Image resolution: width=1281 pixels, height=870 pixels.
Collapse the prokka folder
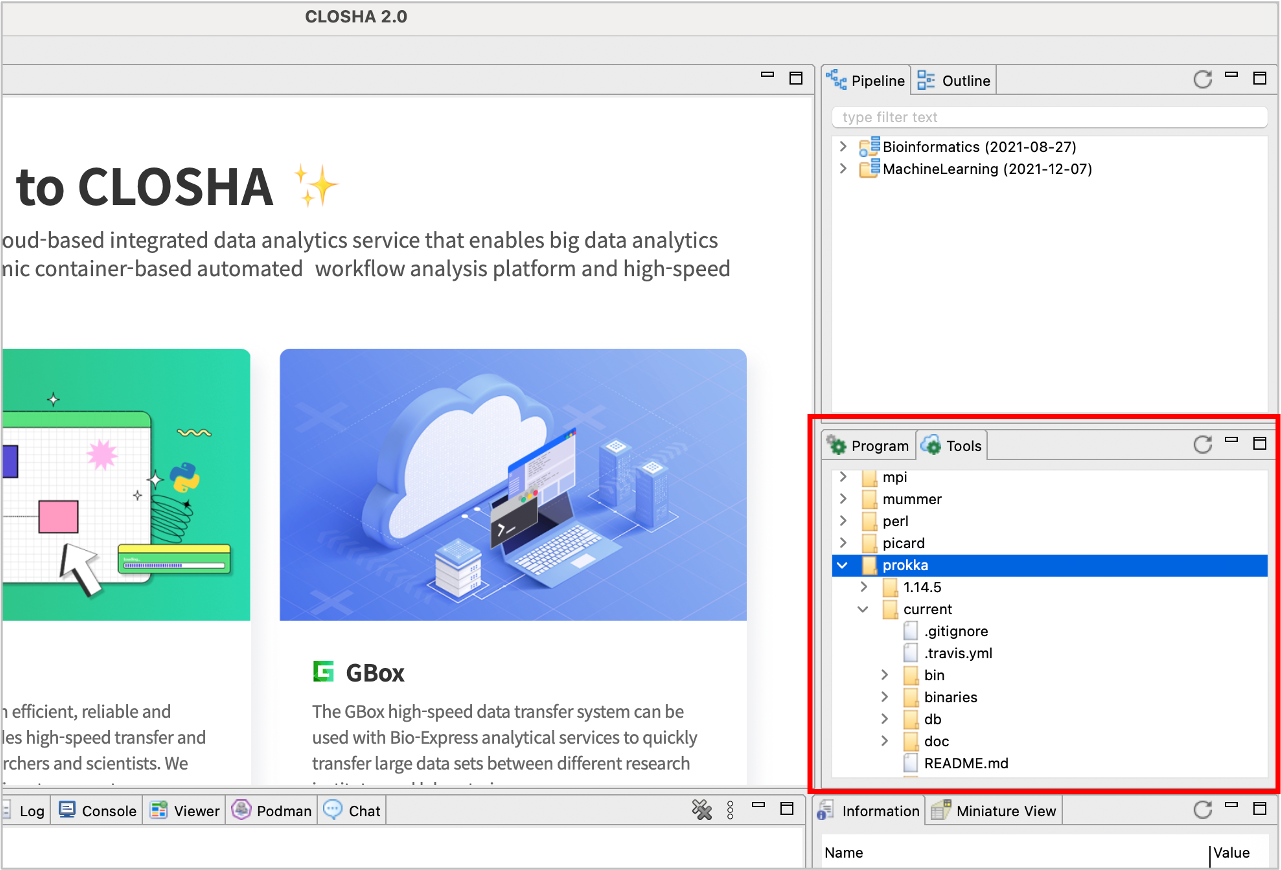tap(842, 565)
